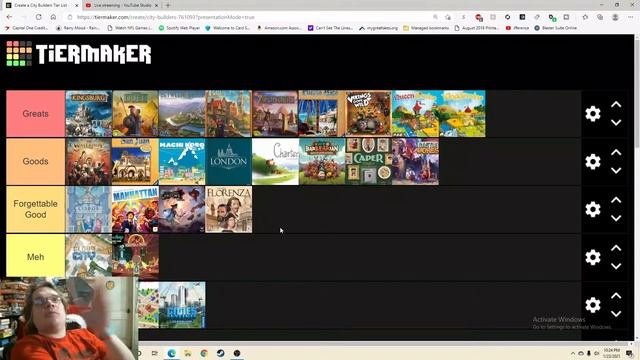Open a new browser tab

coord(168,5)
